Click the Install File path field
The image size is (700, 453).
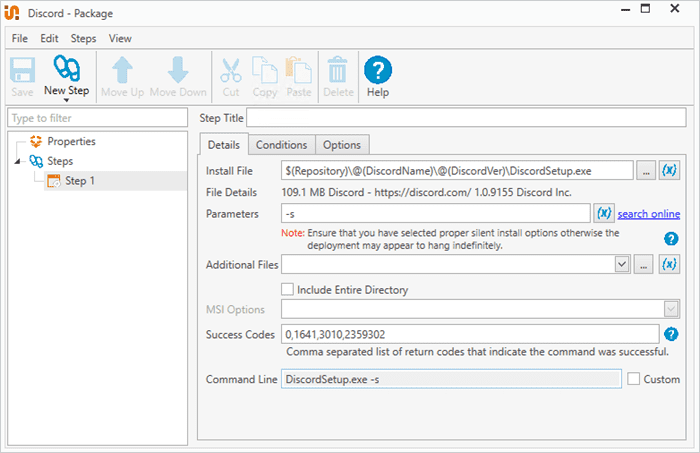point(457,170)
